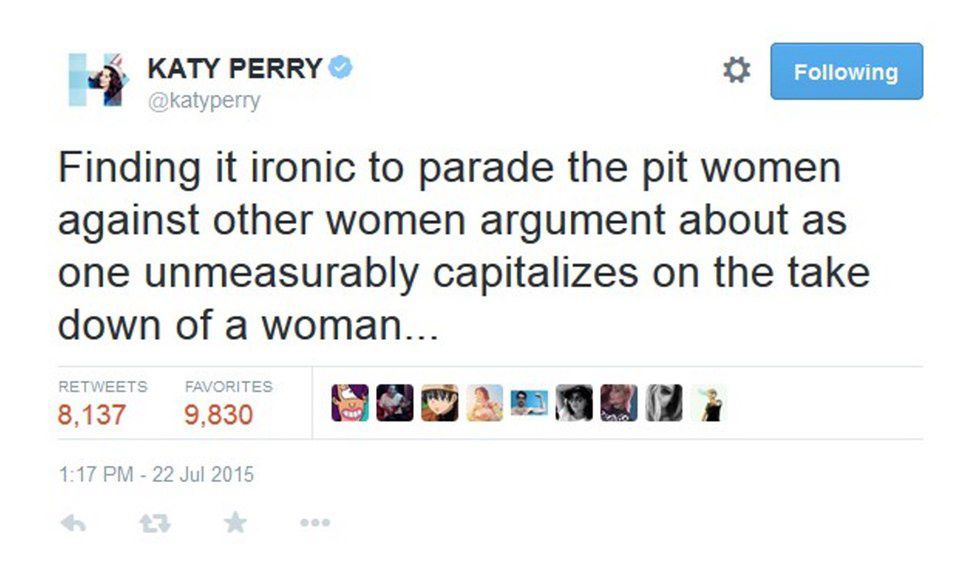Click the purple cartoon grin avatar
This screenshot has width=980, height=580.
[x=349, y=402]
